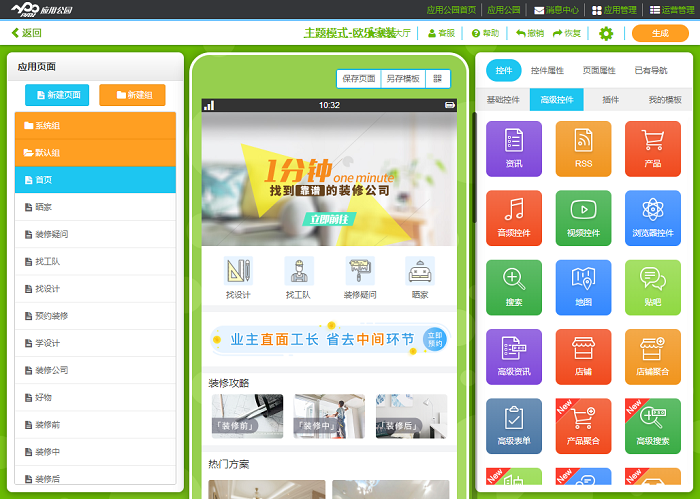Choose the 音频控件 audio widget

(x=513, y=218)
